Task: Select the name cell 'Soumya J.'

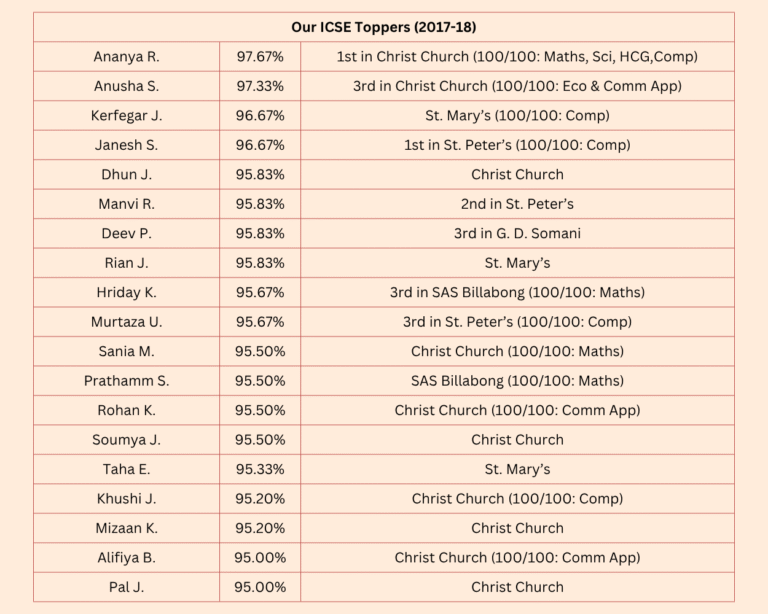Action: 126,440
